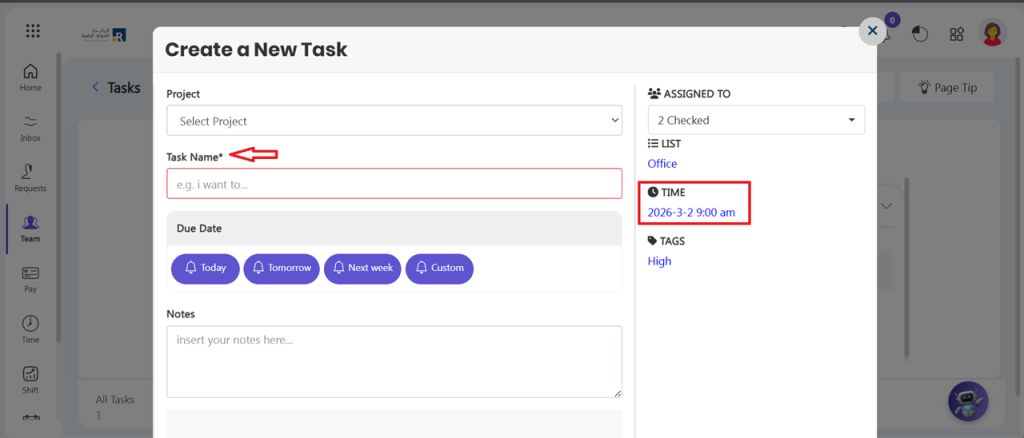Screen dimensions: 1024x438
Task: Open the Time clock sidebar icon
Action: 30,328
